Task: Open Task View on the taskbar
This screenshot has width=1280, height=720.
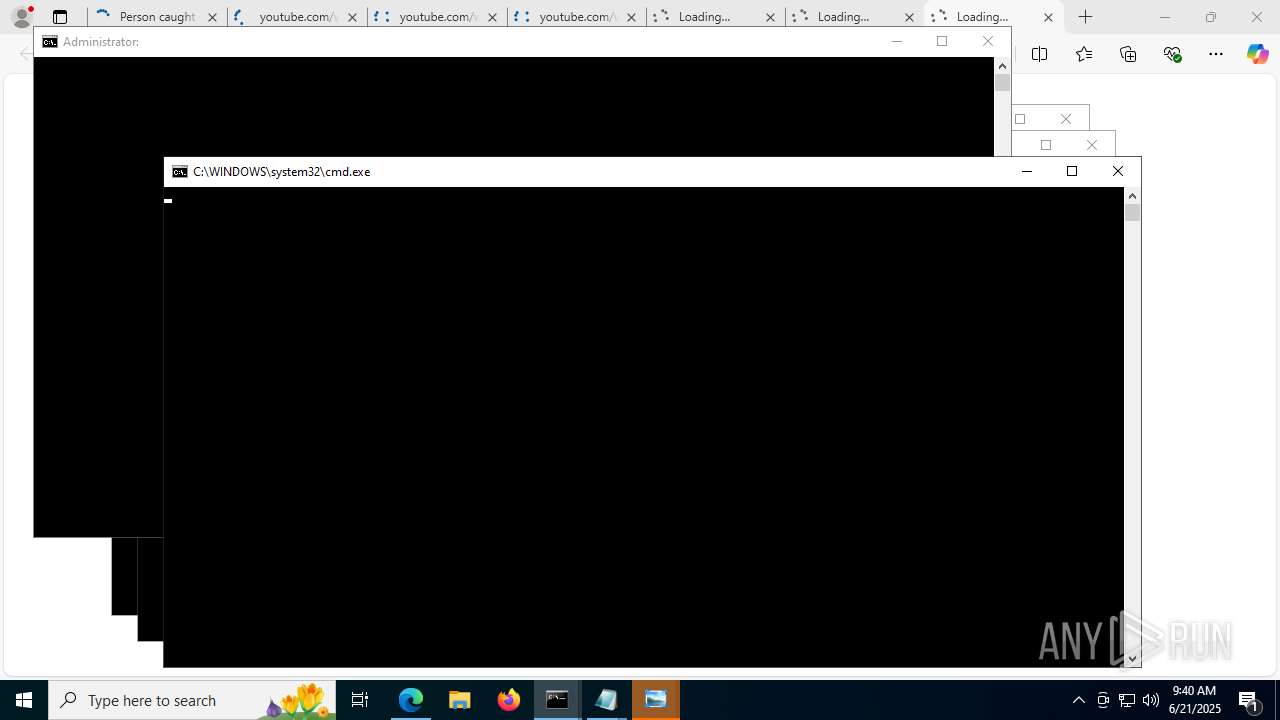Action: click(x=360, y=700)
